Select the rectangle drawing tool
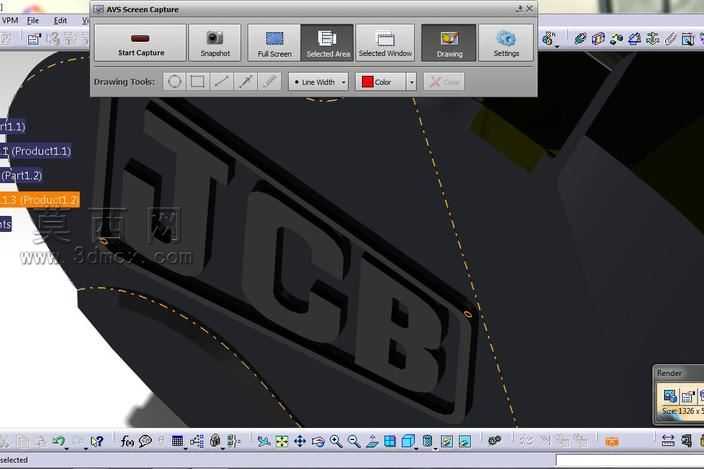 click(x=198, y=82)
